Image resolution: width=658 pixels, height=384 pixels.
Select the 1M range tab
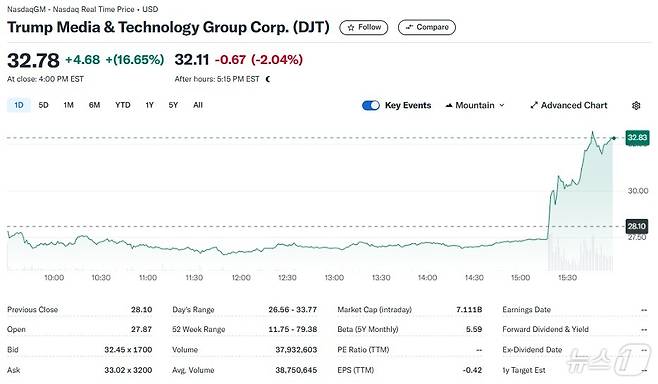(x=68, y=105)
